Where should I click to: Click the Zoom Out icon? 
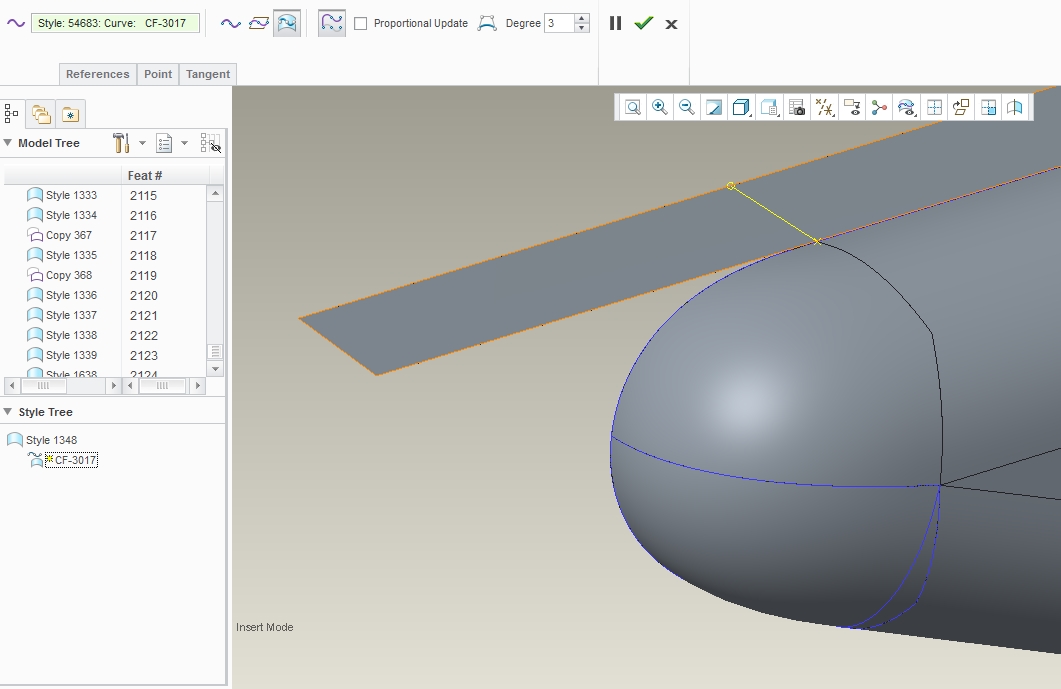click(687, 108)
